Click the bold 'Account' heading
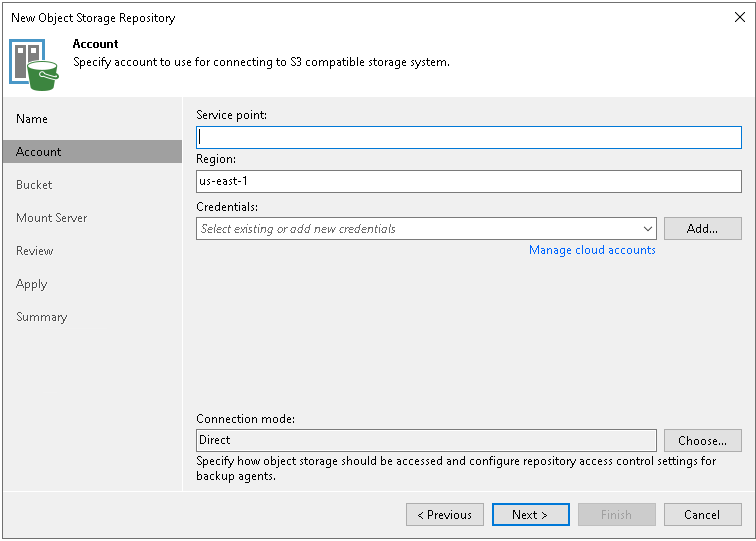756x541 pixels. (x=95, y=44)
